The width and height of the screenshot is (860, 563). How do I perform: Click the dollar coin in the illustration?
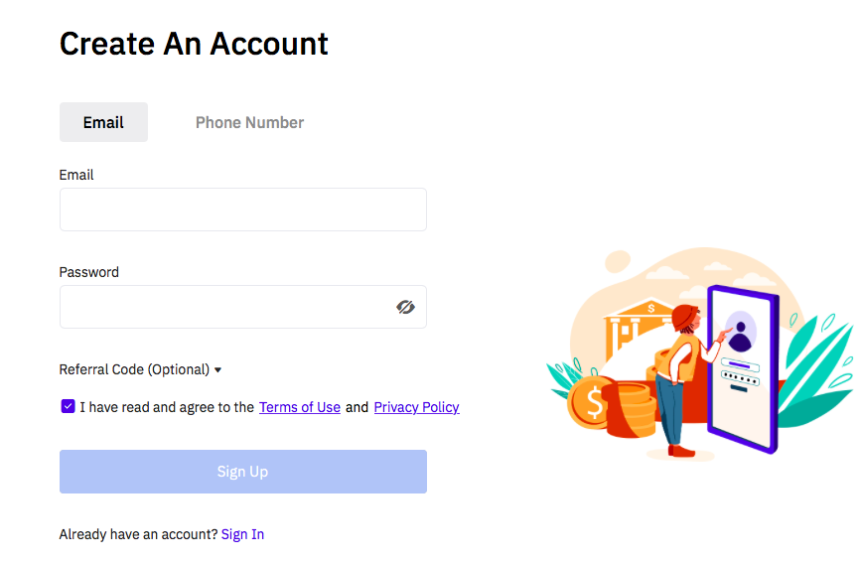[591, 405]
